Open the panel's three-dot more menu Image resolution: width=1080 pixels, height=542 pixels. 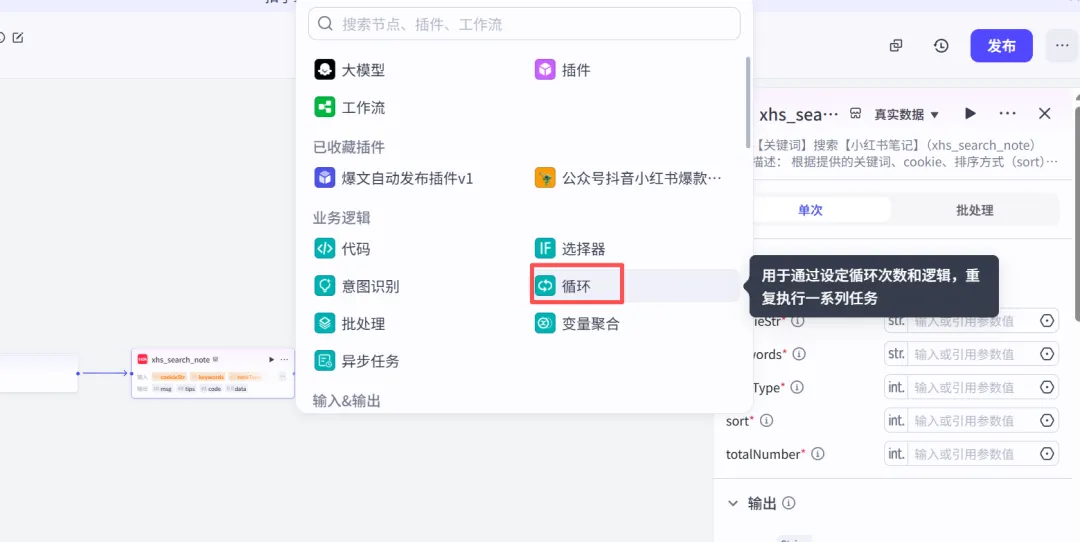1008,114
